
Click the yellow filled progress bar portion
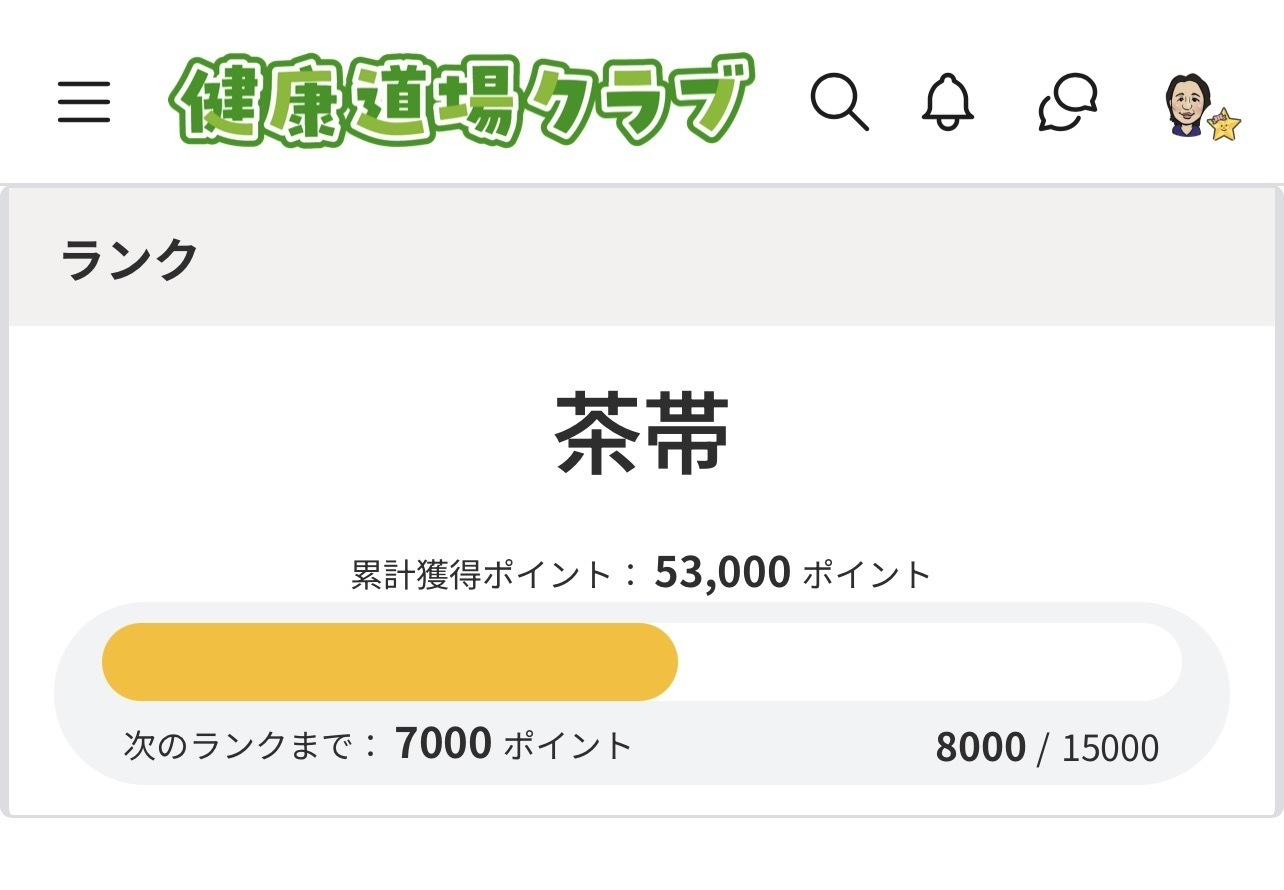[x=390, y=662]
